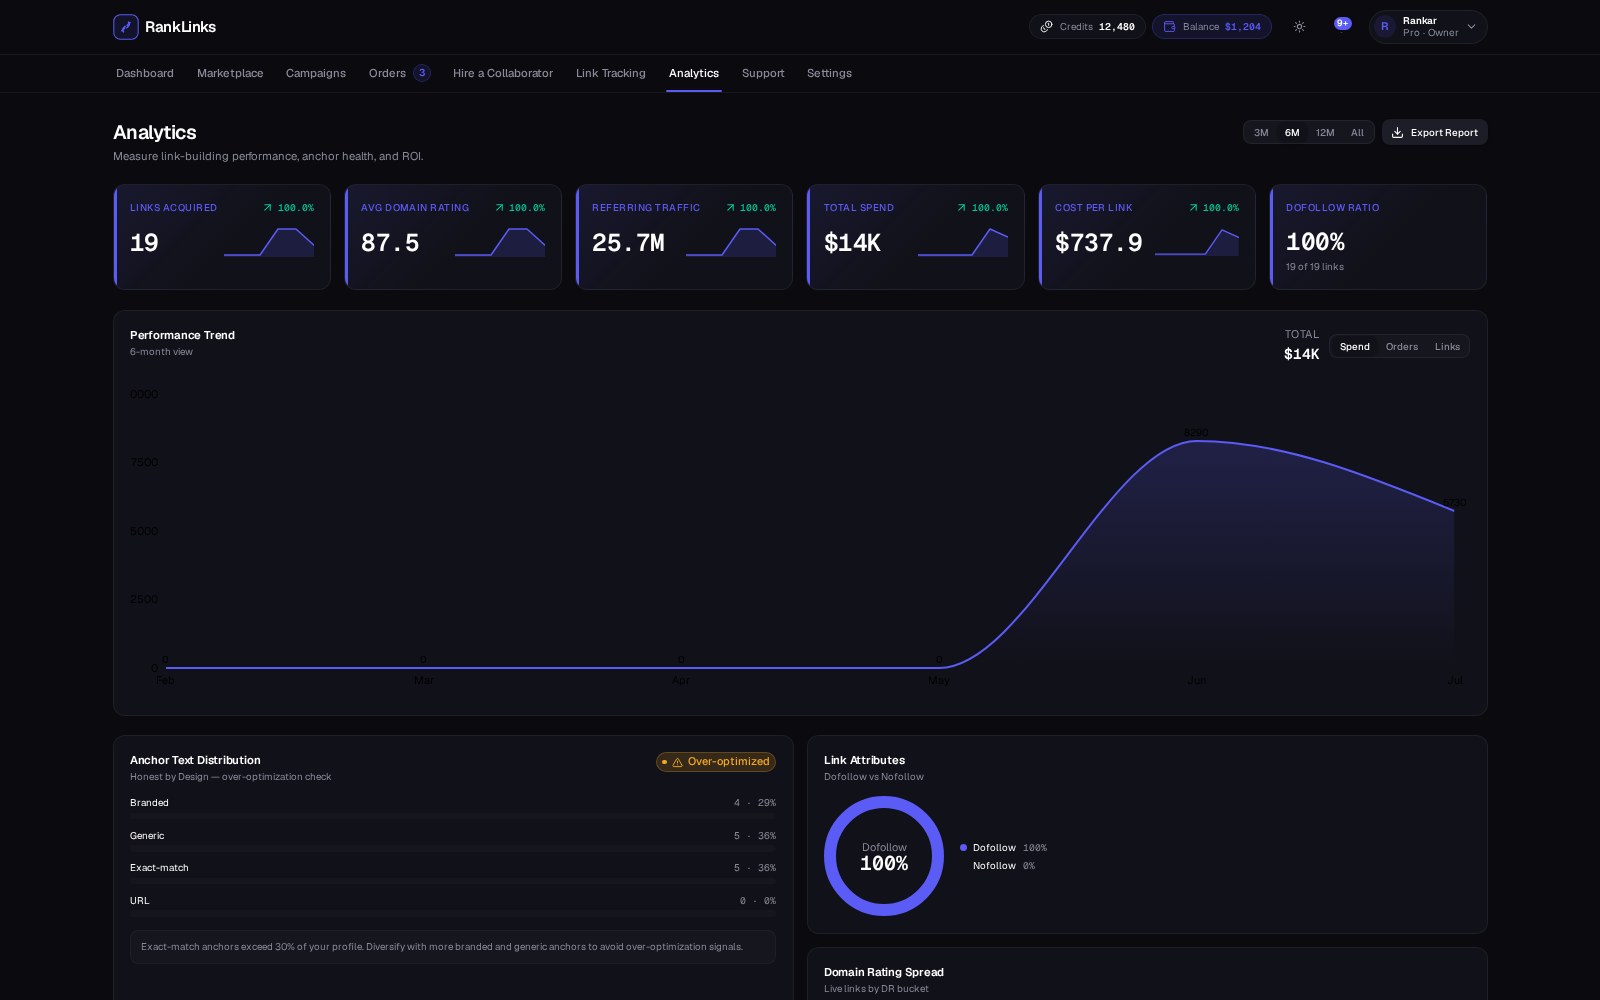Click the Nofollow 0% legend entry
Image resolution: width=1600 pixels, height=1000 pixels.
click(x=1004, y=866)
